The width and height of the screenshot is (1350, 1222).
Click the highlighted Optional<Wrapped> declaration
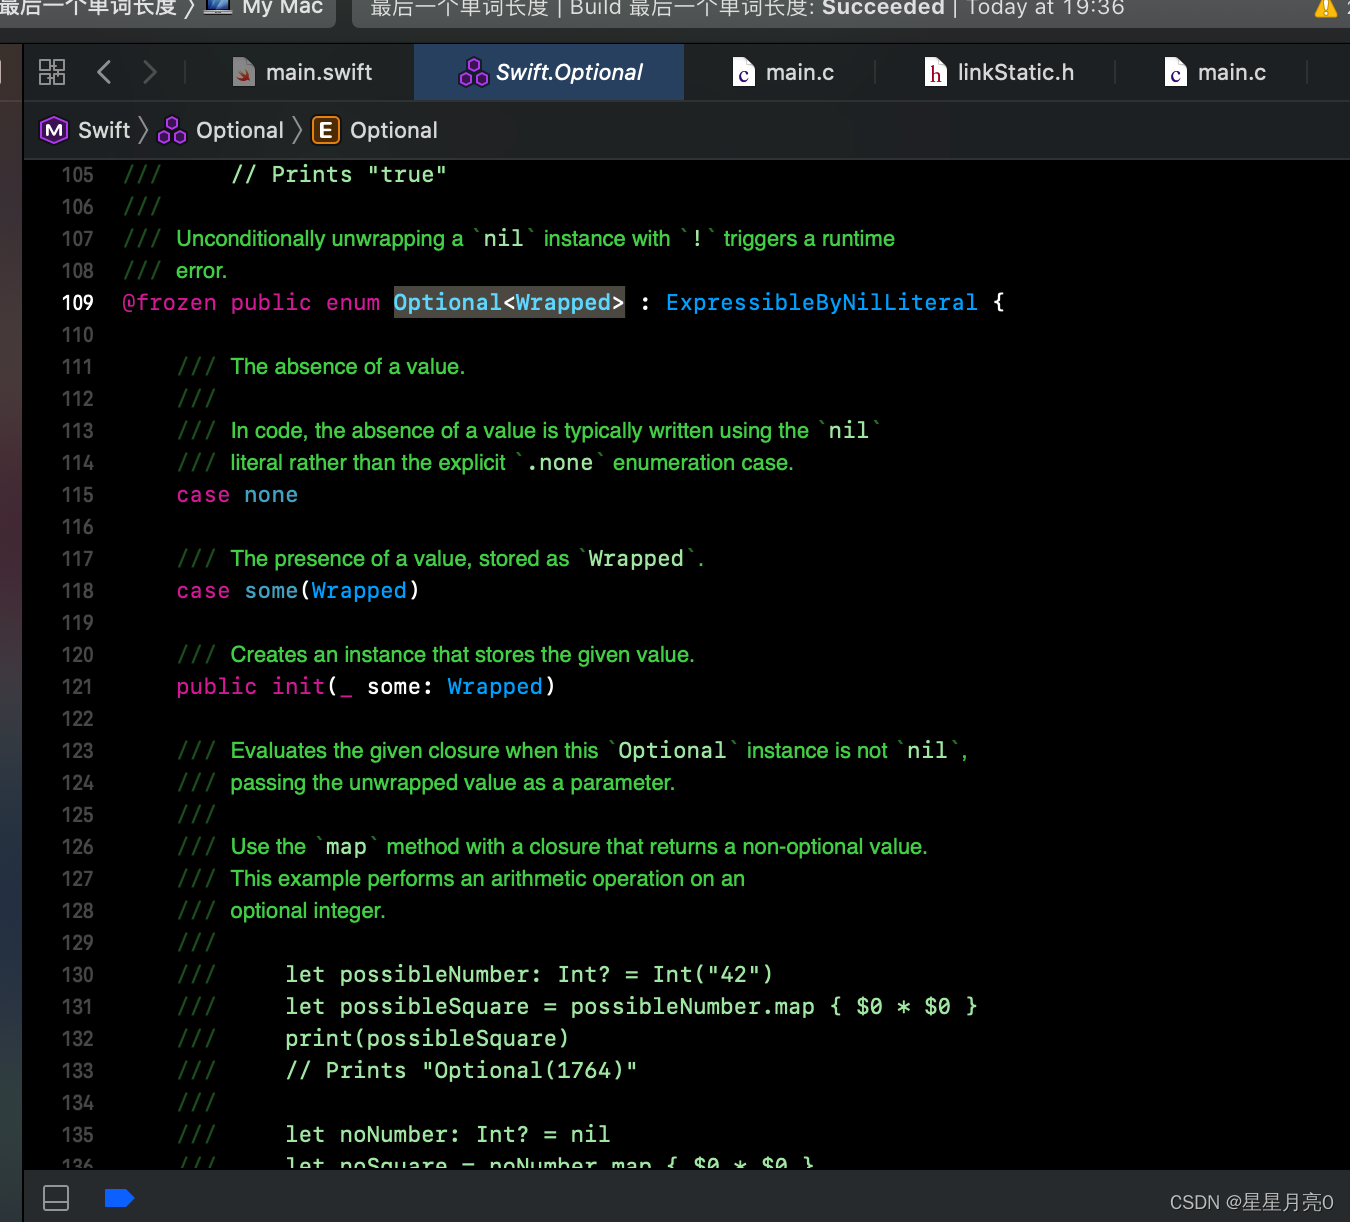pyautogui.click(x=509, y=303)
